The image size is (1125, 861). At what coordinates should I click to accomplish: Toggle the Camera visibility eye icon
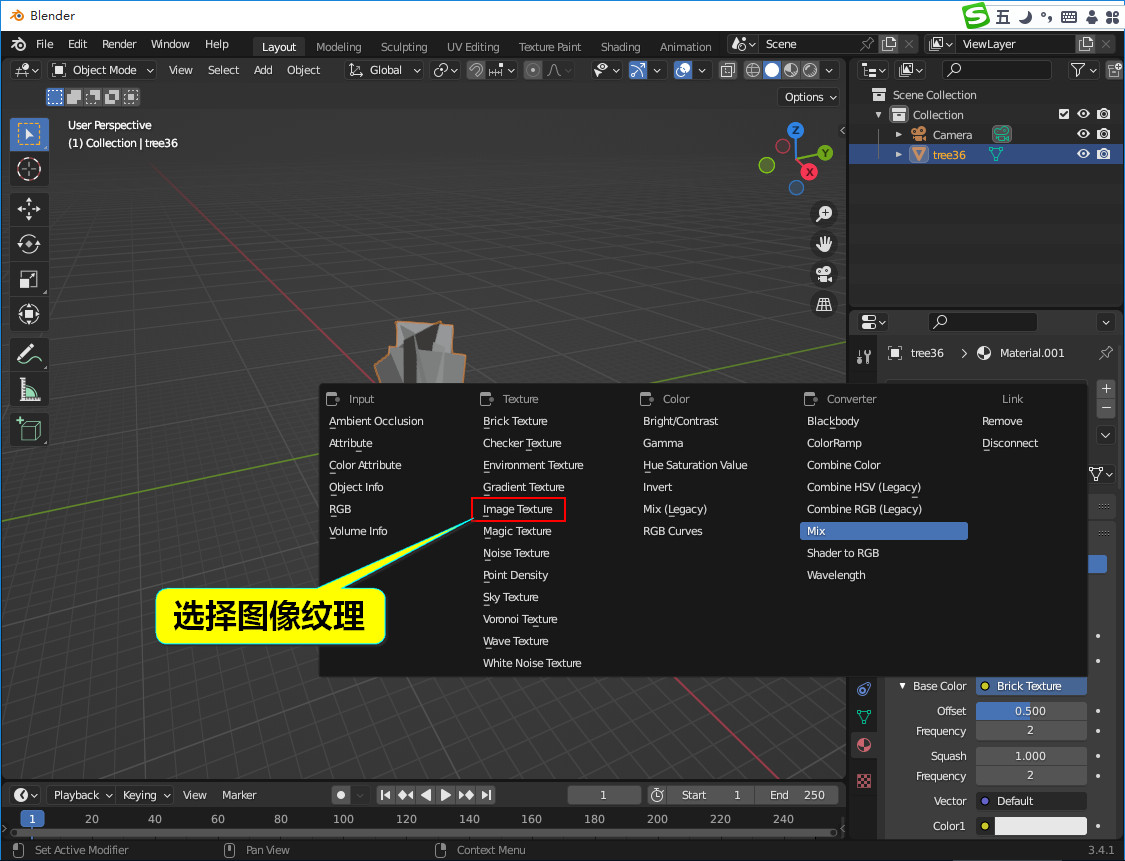[1083, 134]
